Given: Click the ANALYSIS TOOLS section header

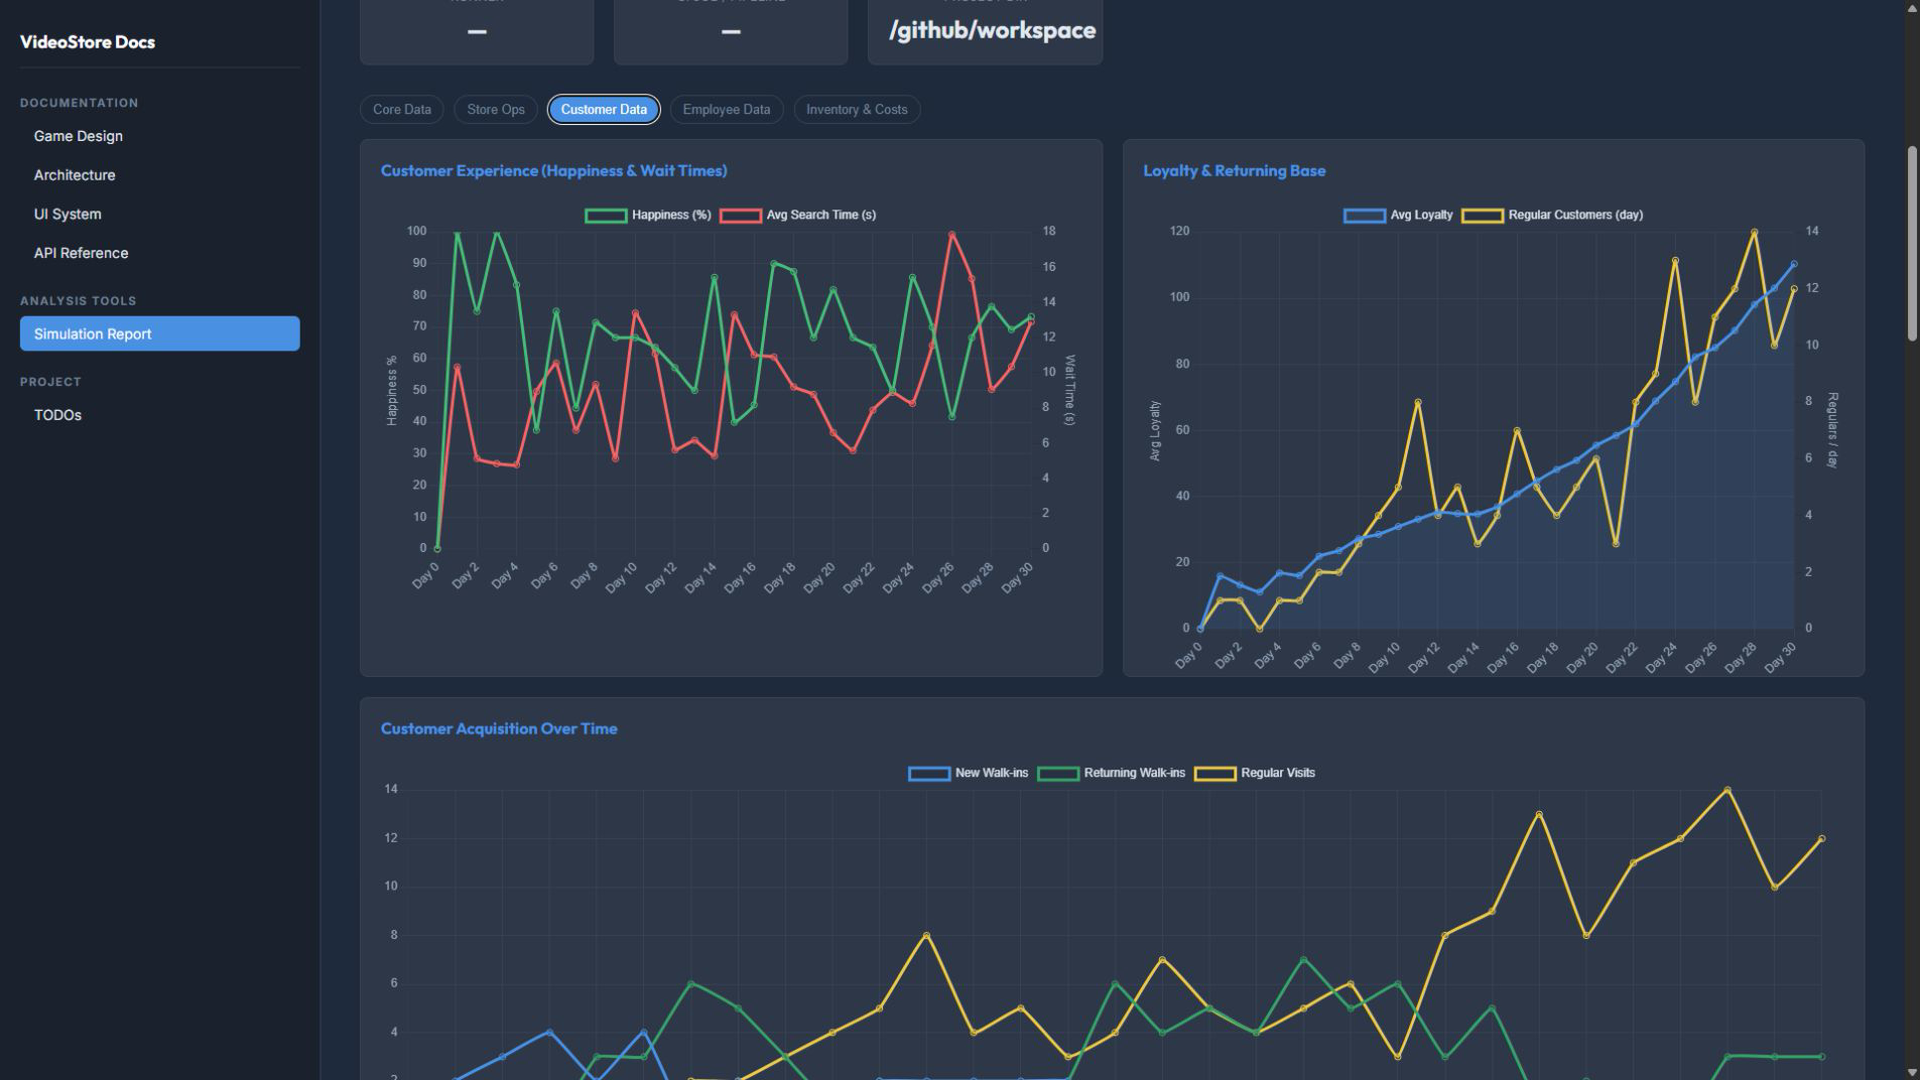Looking at the screenshot, I should tap(78, 301).
